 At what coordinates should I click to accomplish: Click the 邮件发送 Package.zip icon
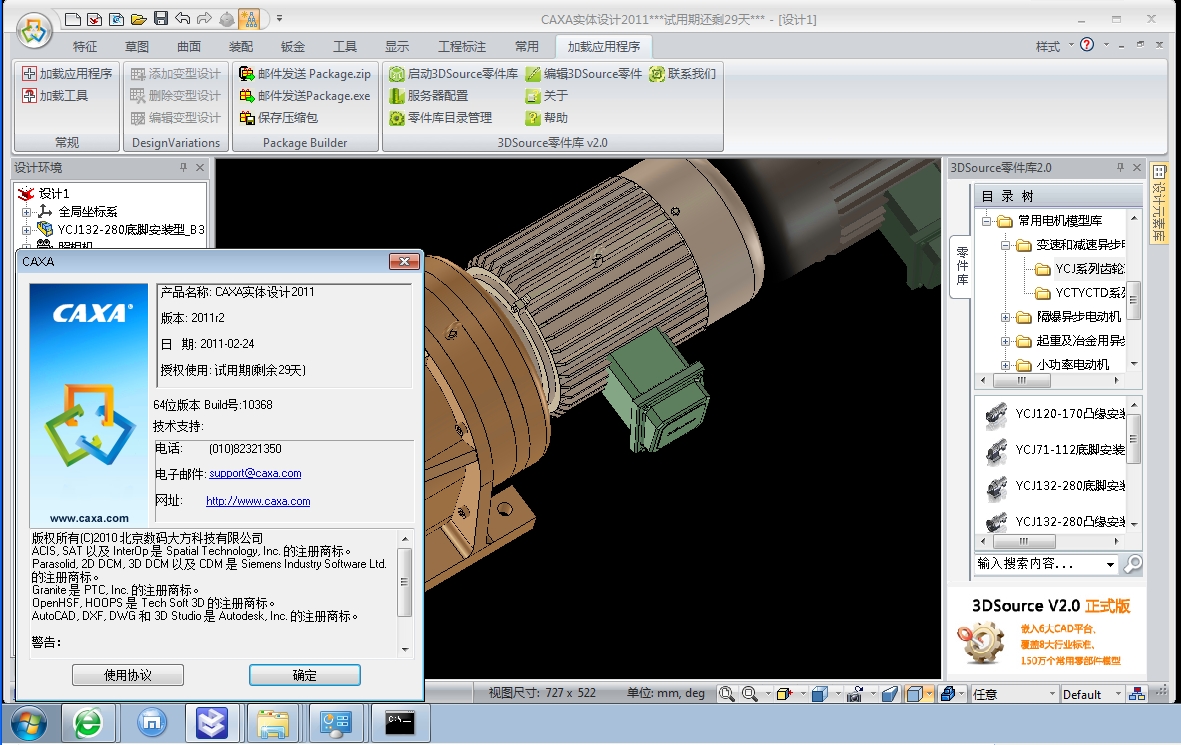click(247, 74)
